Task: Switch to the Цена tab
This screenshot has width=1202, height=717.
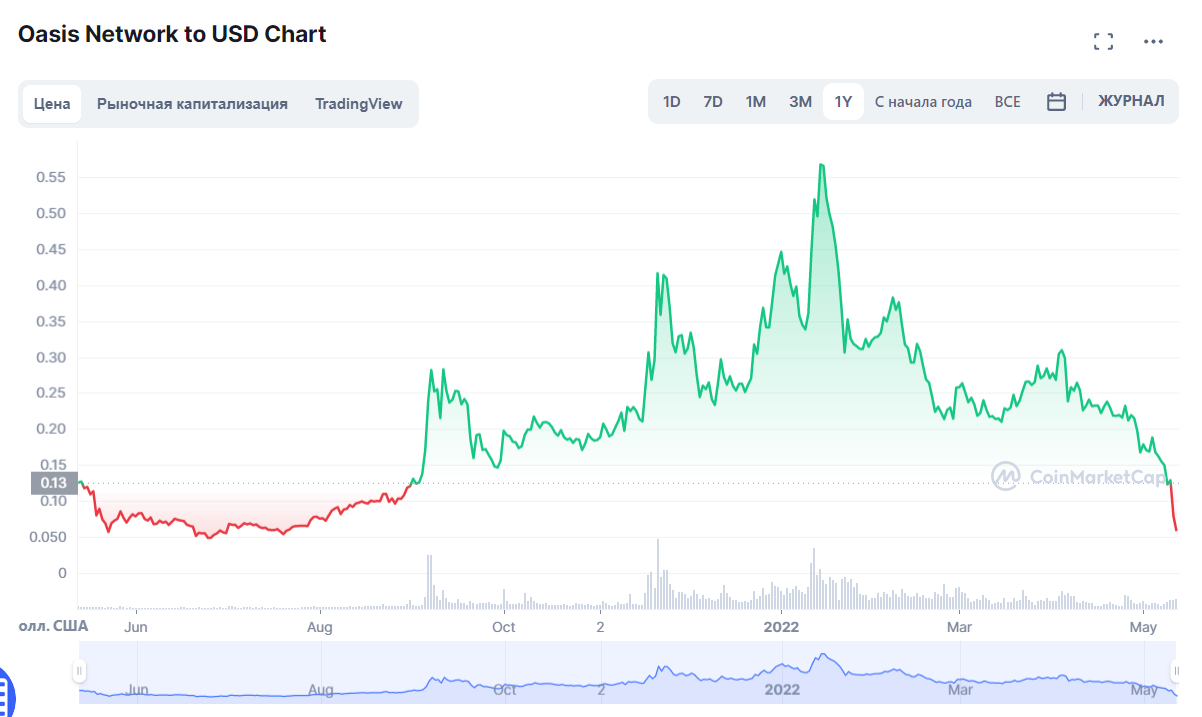Action: 52,104
